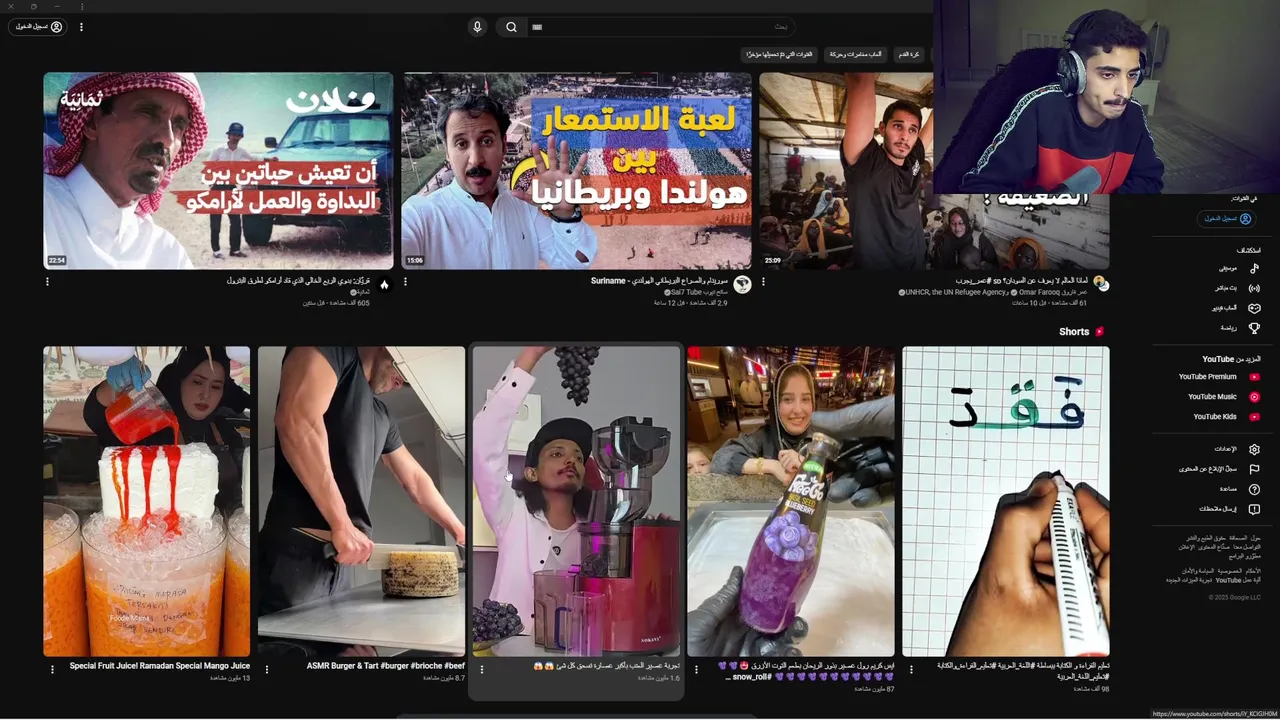Open the Arabic handwriting short thumbnail
This screenshot has height=720, width=1280.
(x=1006, y=501)
